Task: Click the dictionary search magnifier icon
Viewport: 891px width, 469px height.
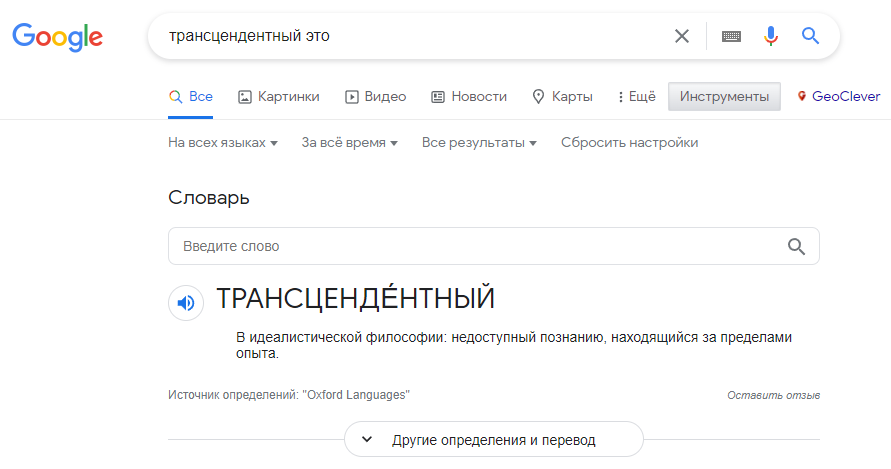Action: [x=796, y=246]
